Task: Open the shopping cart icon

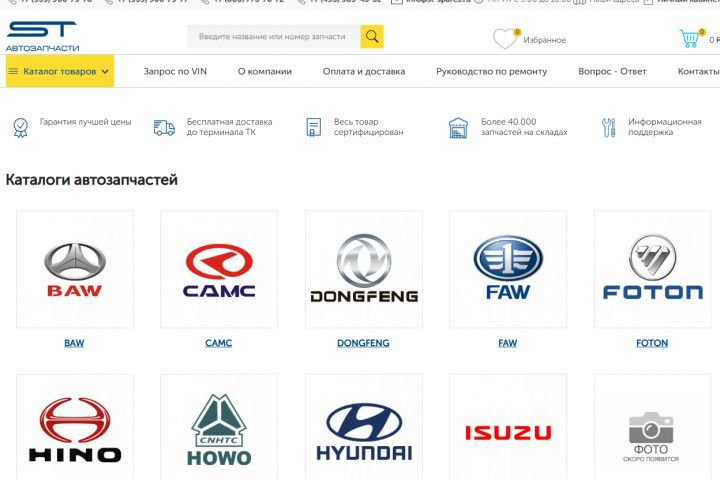Action: click(690, 39)
